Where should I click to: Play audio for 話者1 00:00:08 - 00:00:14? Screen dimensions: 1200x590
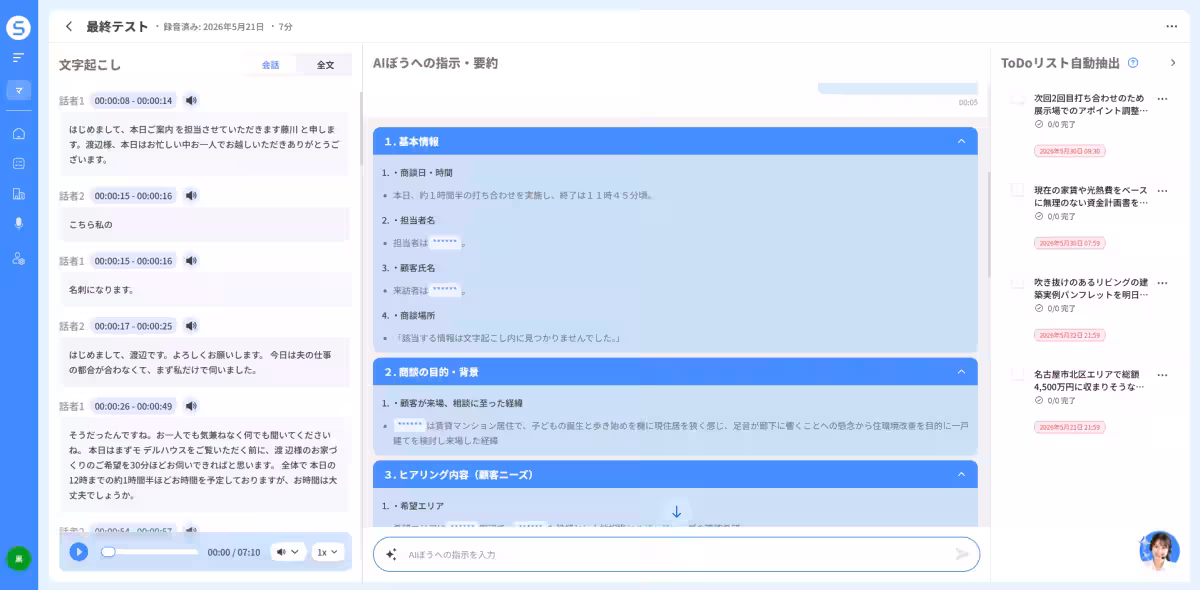pos(191,100)
